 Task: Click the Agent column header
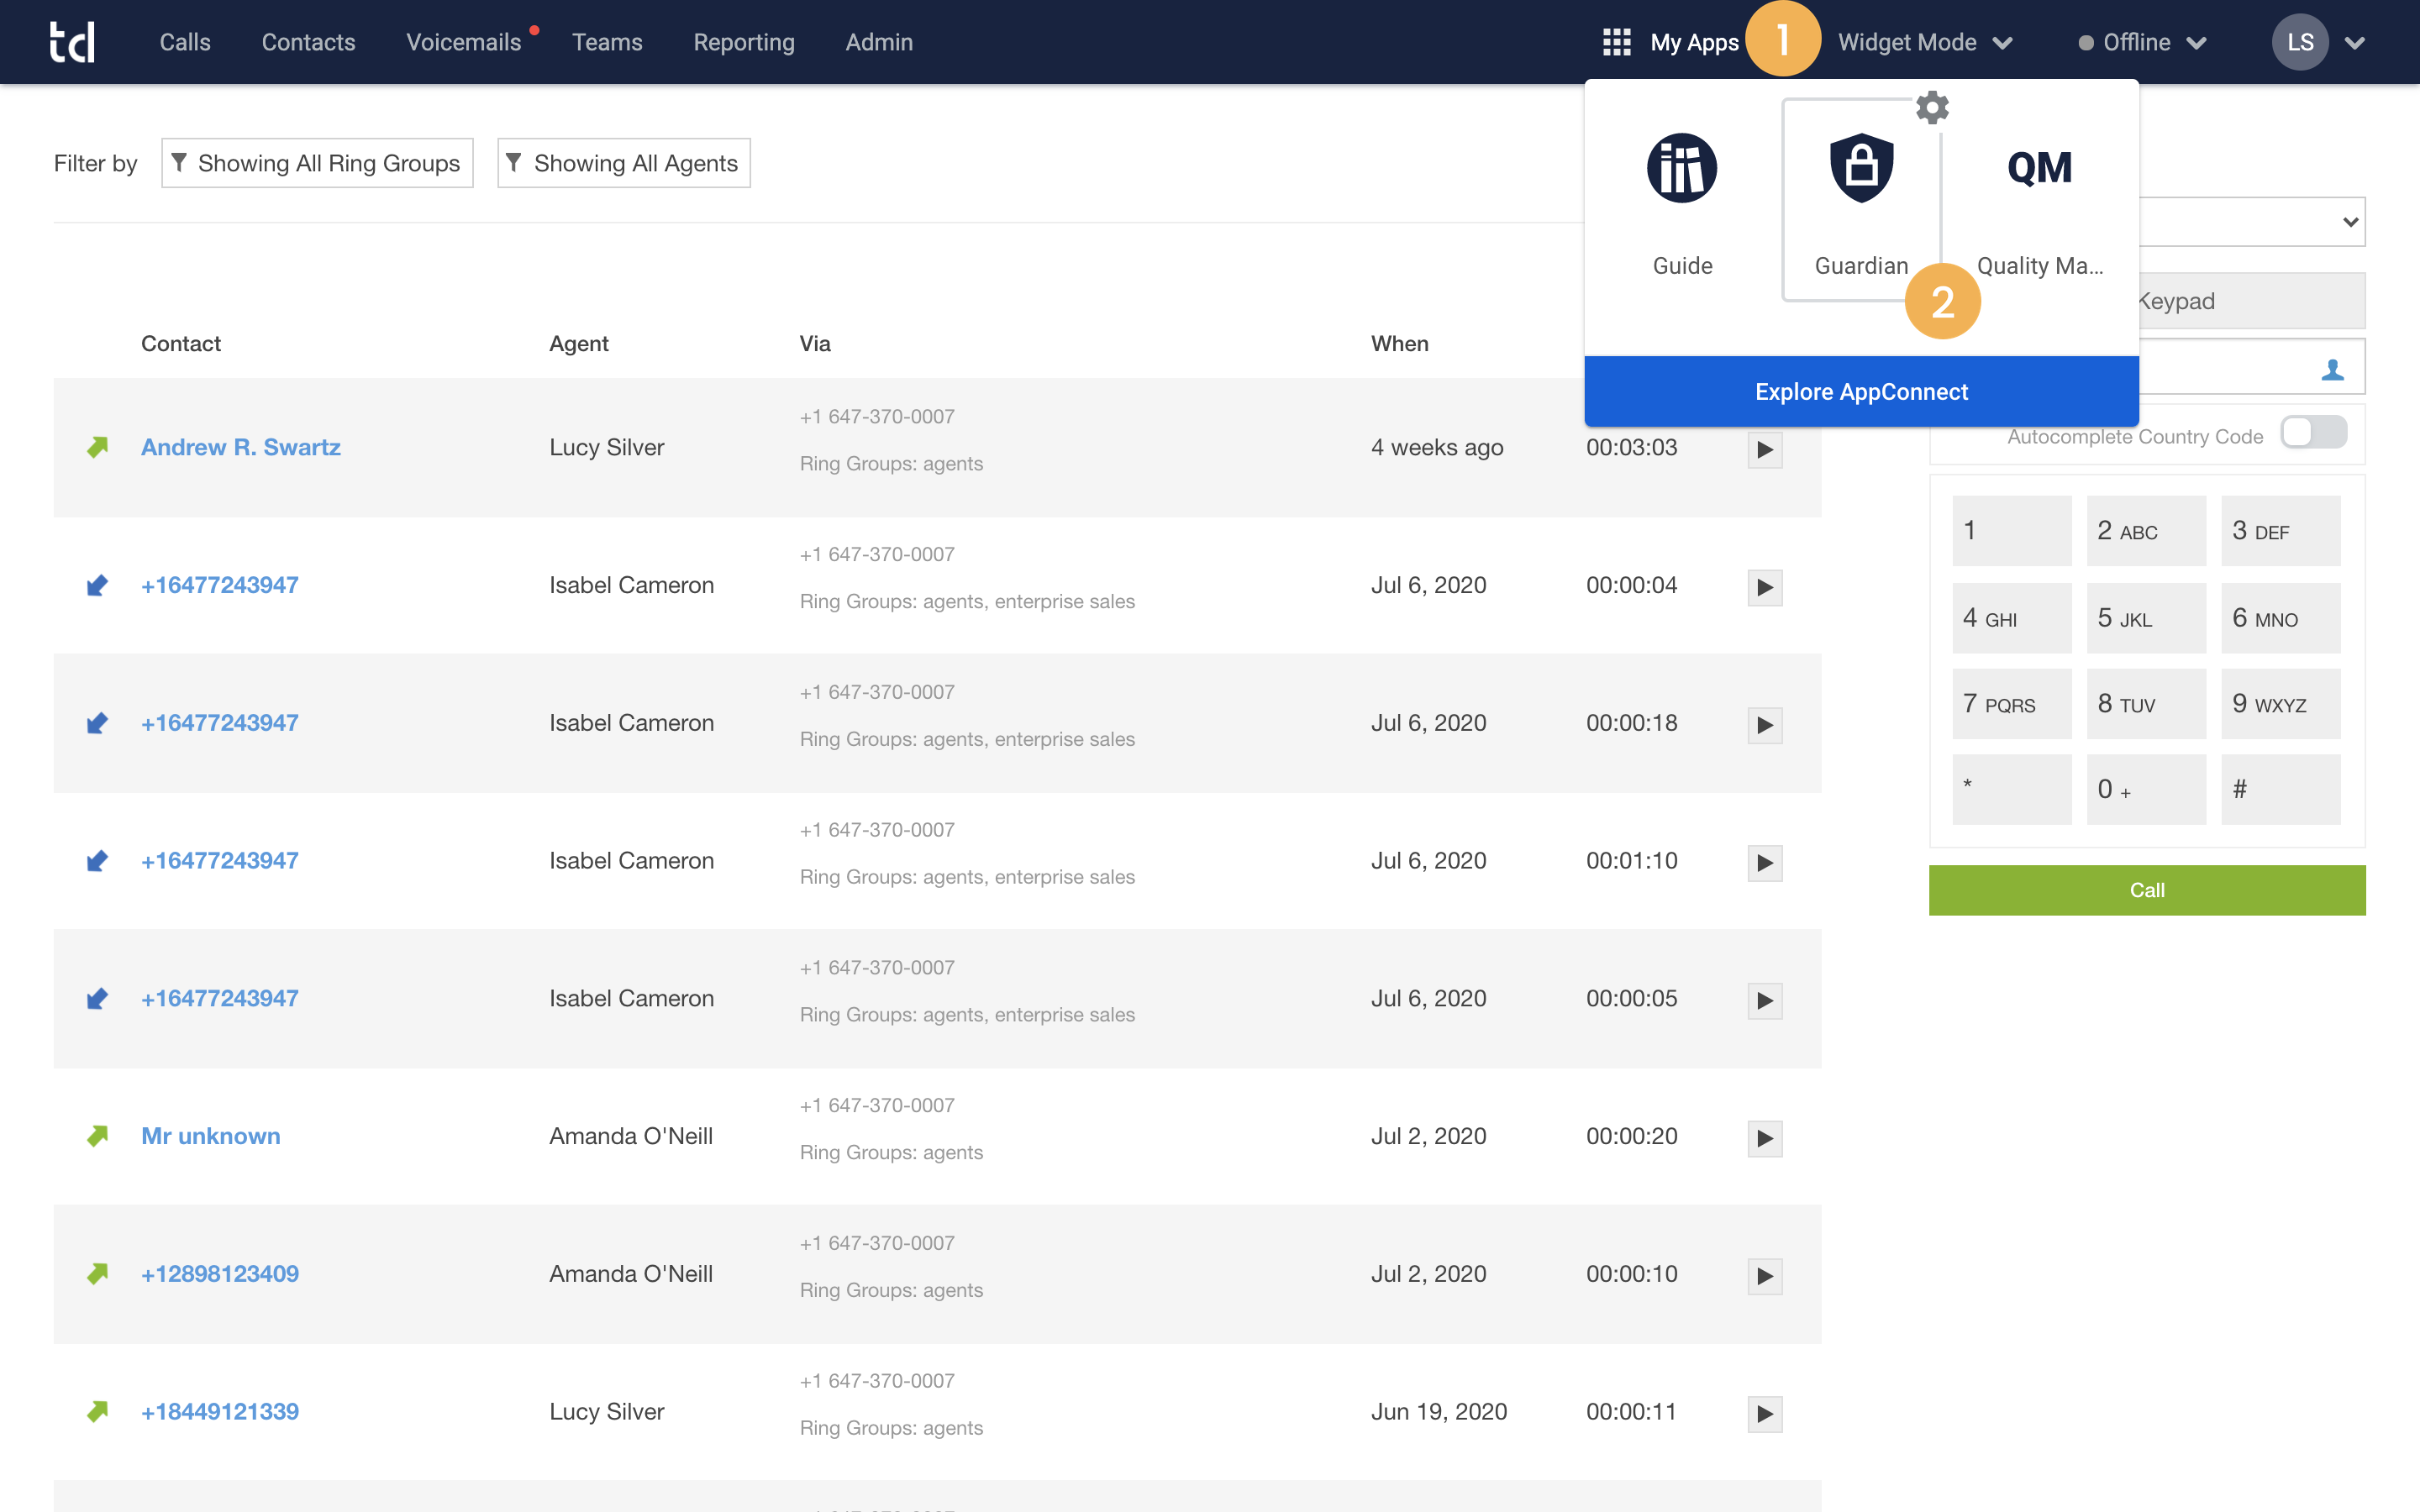click(578, 343)
